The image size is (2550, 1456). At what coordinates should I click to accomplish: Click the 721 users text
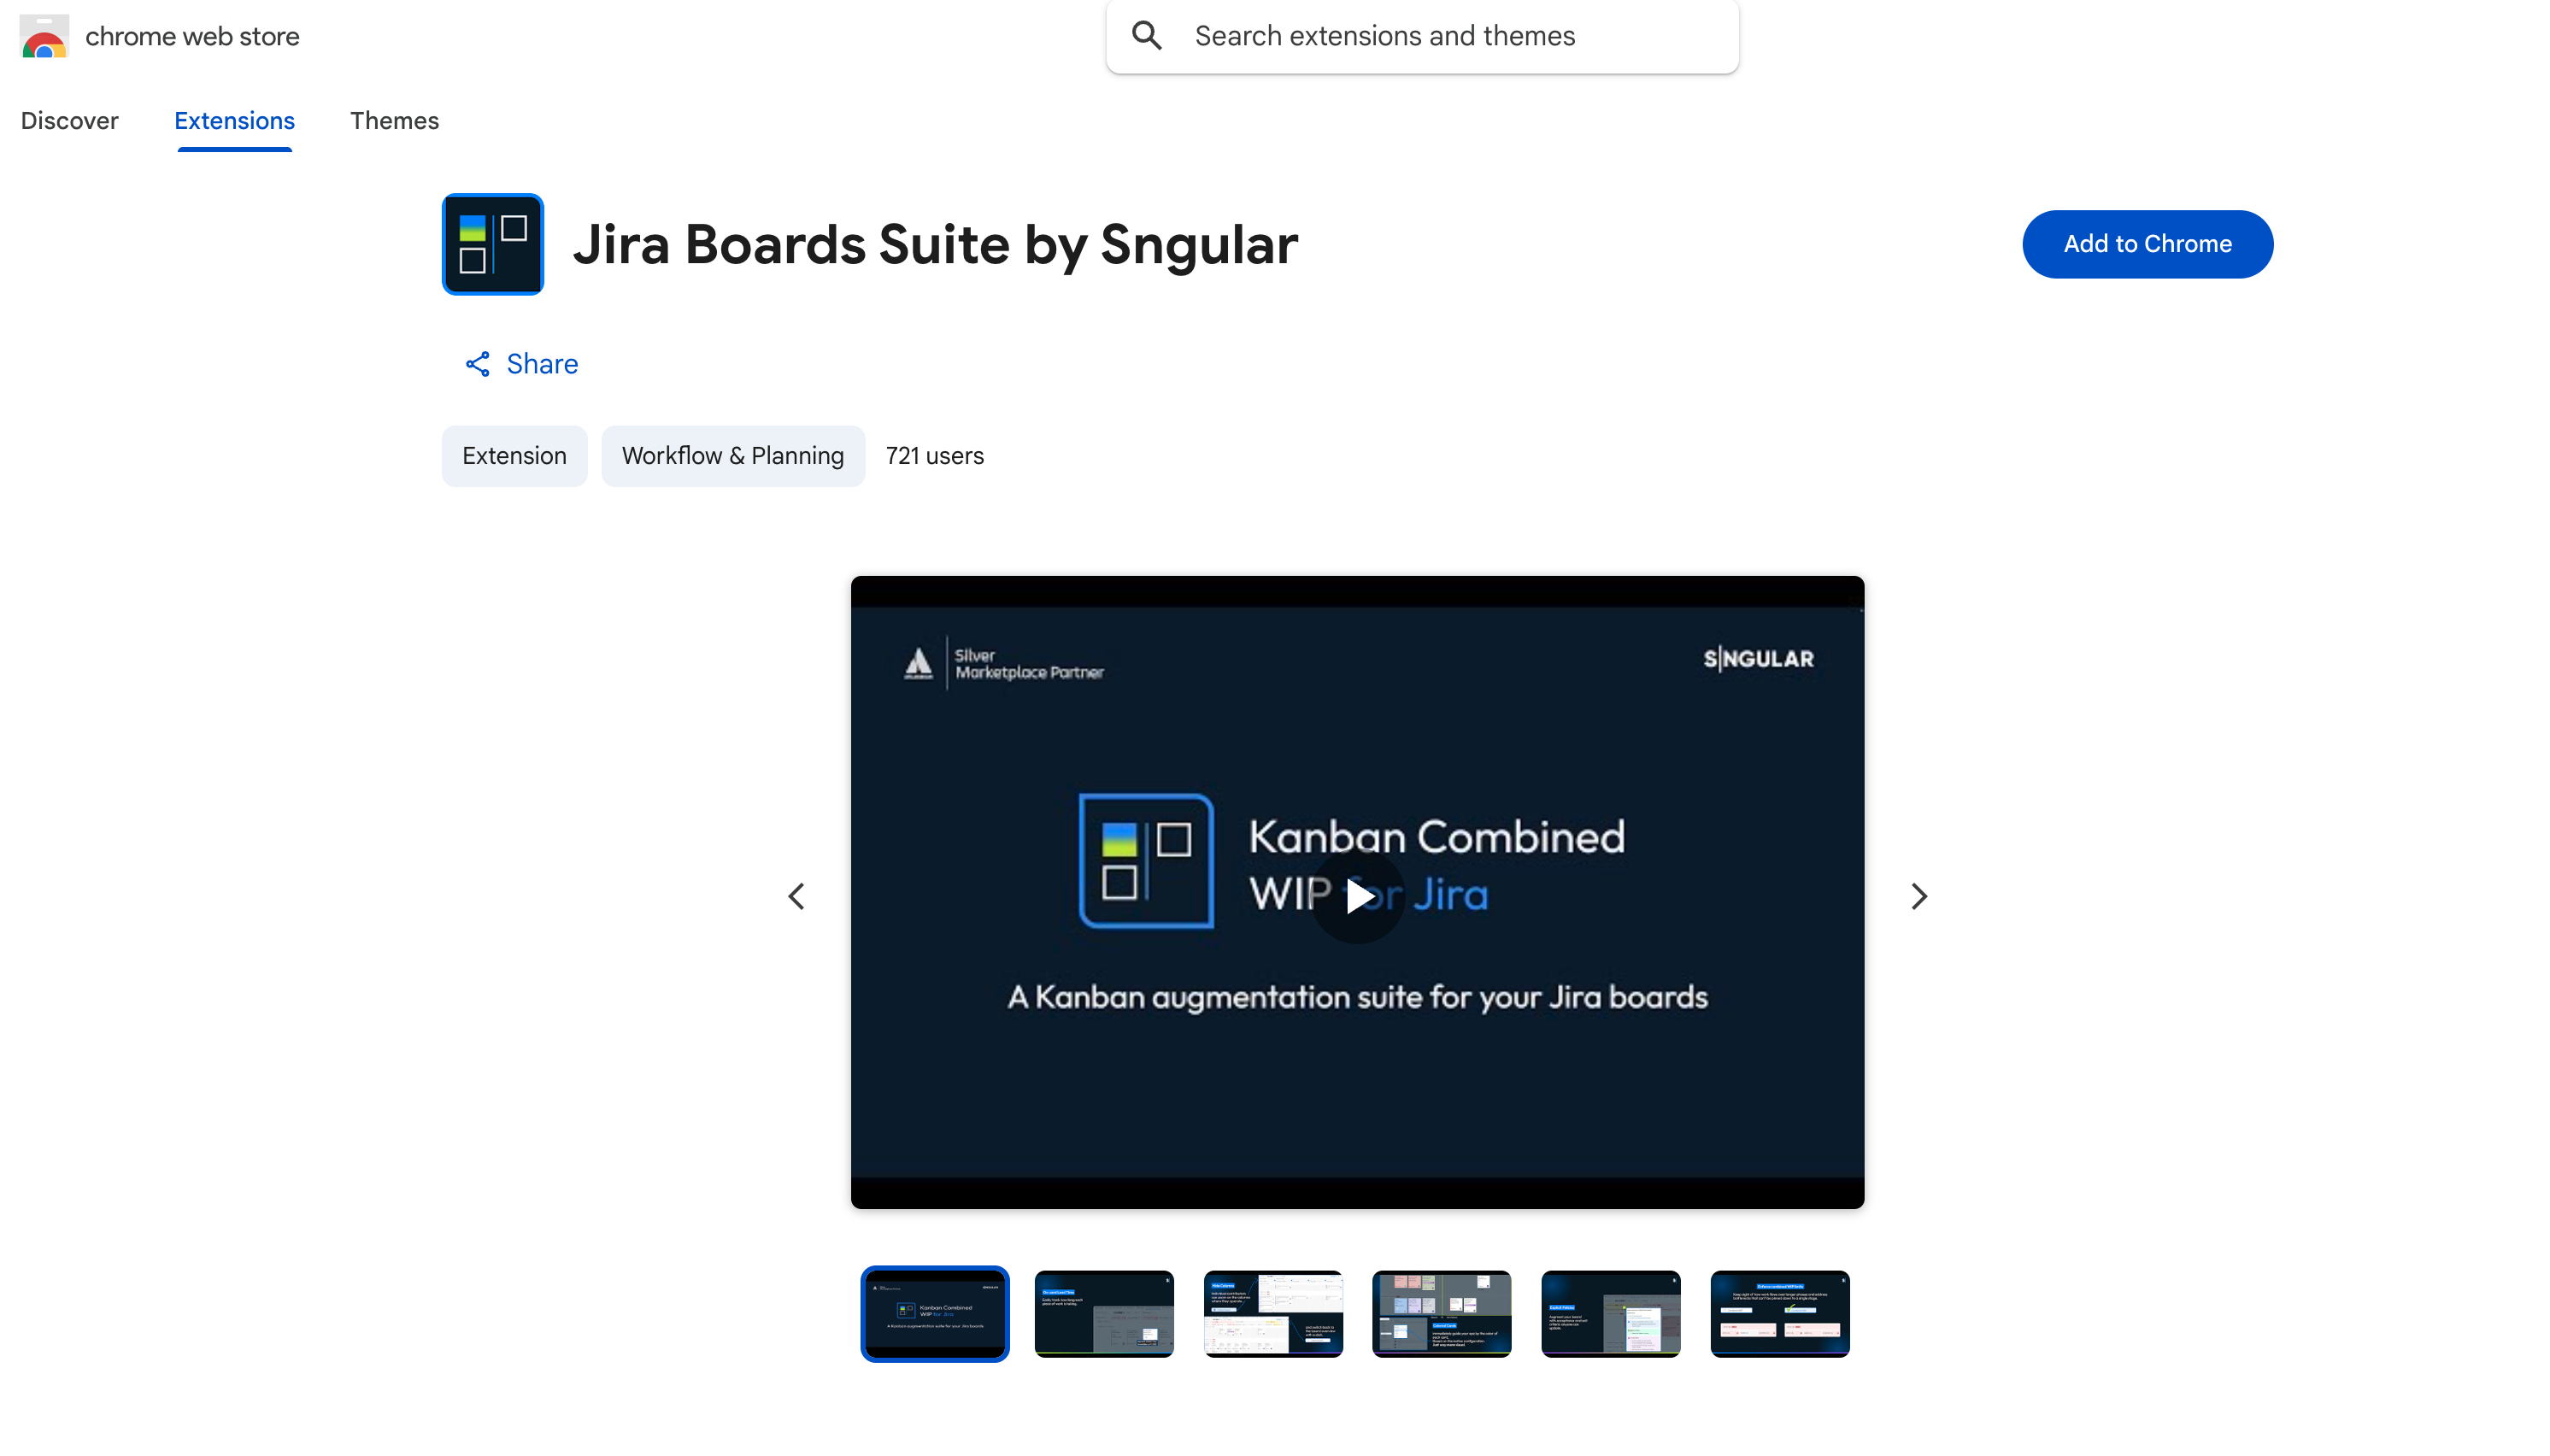(x=935, y=456)
